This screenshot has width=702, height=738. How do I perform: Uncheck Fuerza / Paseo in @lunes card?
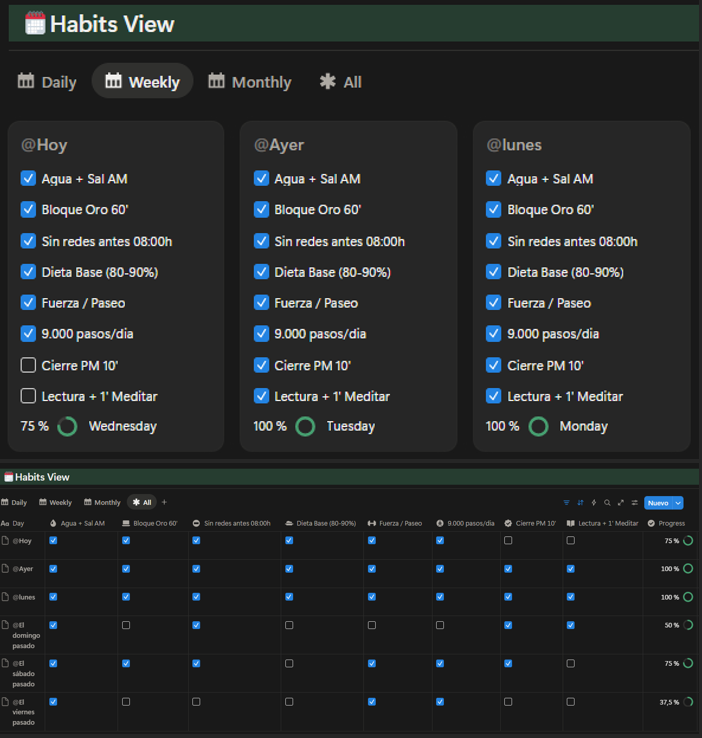(493, 303)
